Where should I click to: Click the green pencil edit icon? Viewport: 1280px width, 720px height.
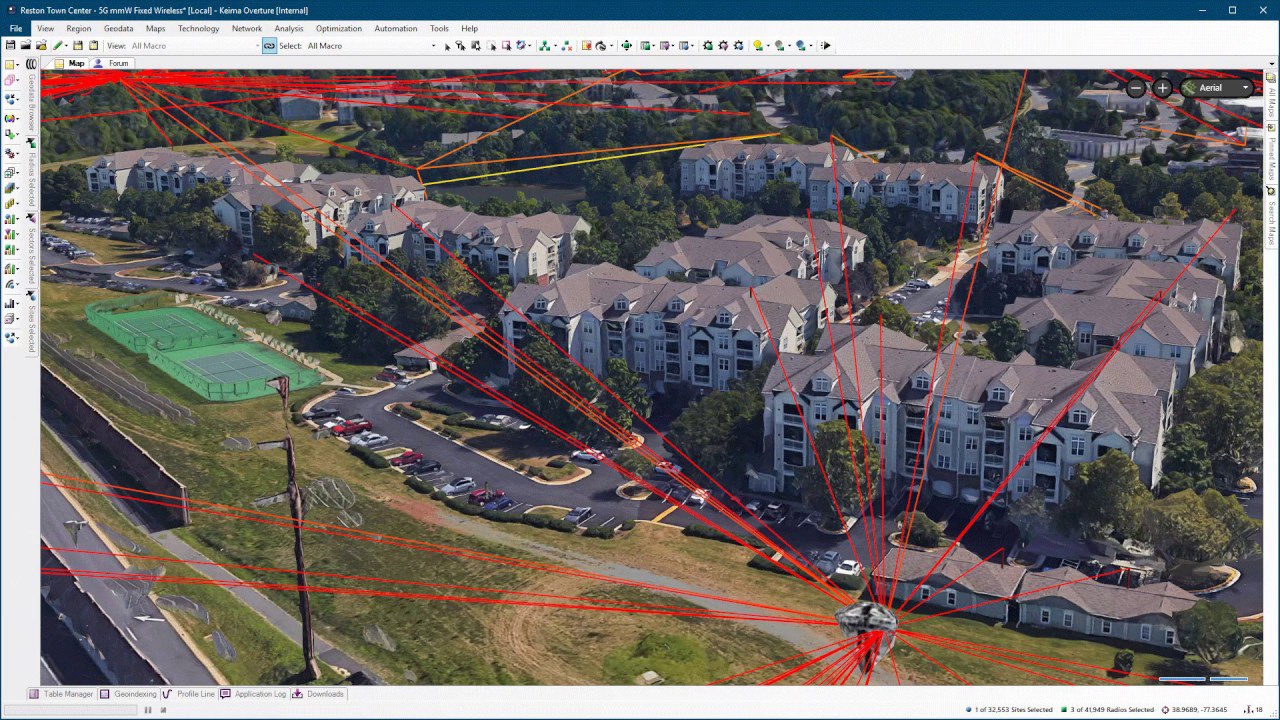58,45
